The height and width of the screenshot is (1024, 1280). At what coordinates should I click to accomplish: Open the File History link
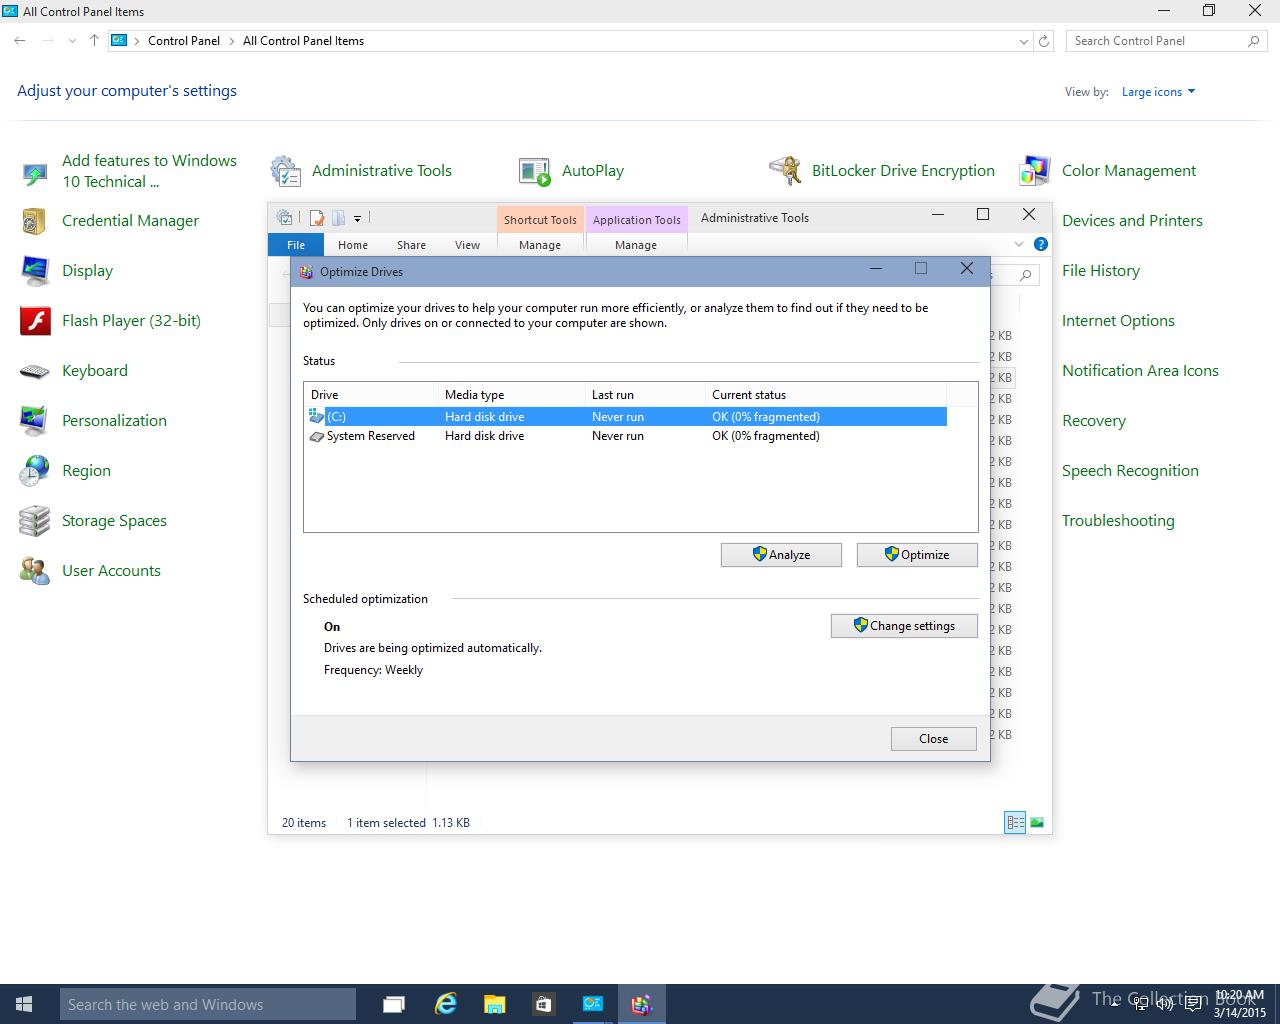pos(1101,271)
